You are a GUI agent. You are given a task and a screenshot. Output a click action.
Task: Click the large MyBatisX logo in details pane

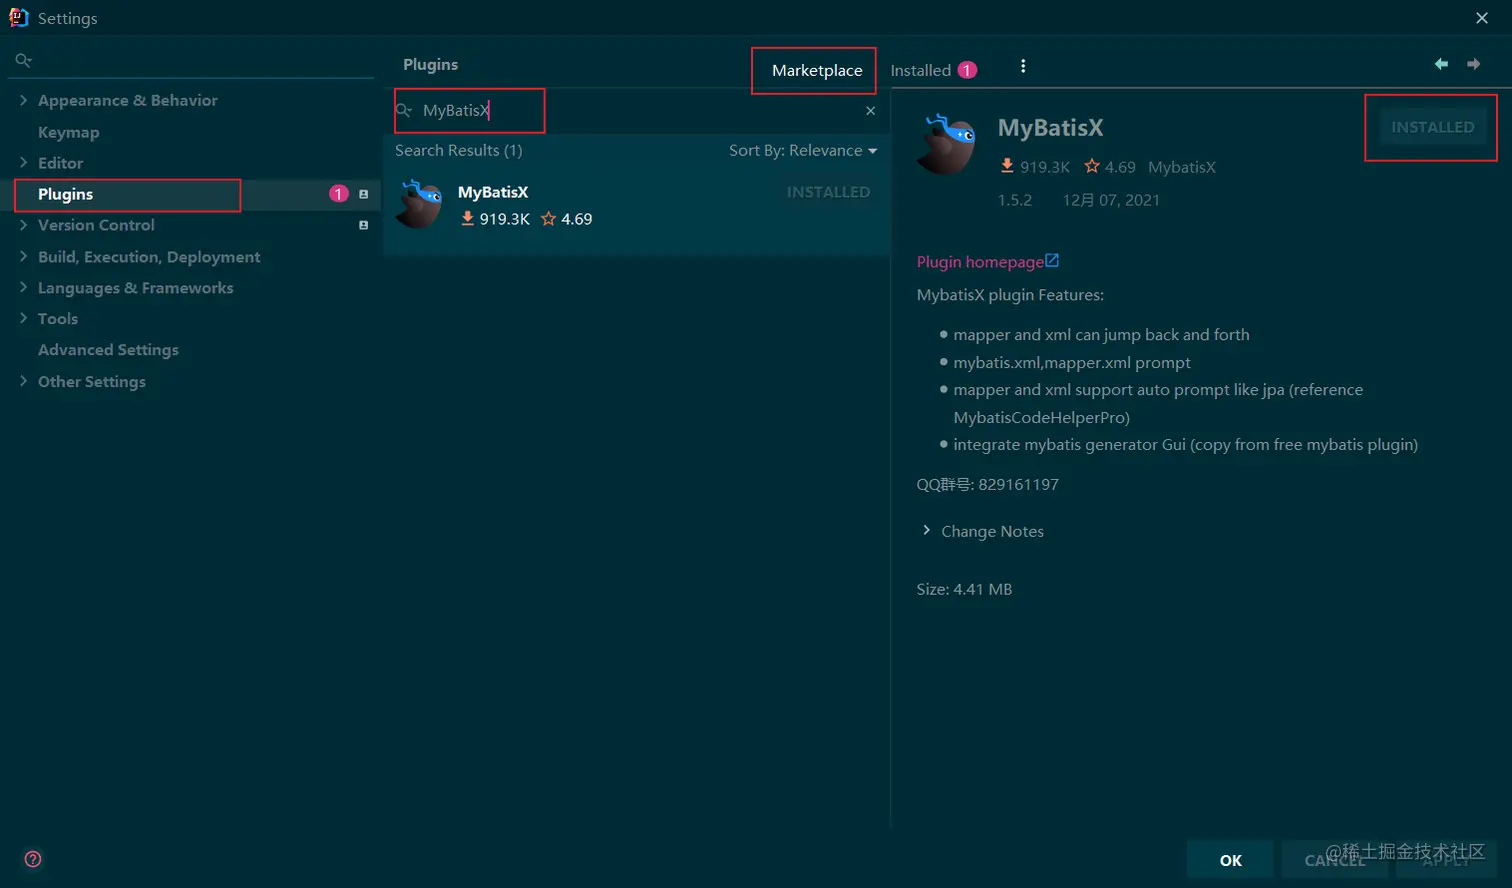pyautogui.click(x=947, y=144)
